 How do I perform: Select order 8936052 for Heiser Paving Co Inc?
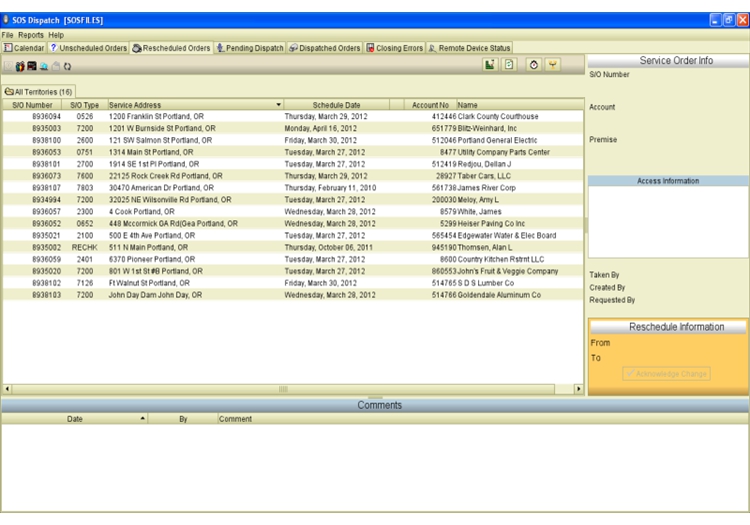pos(293,224)
